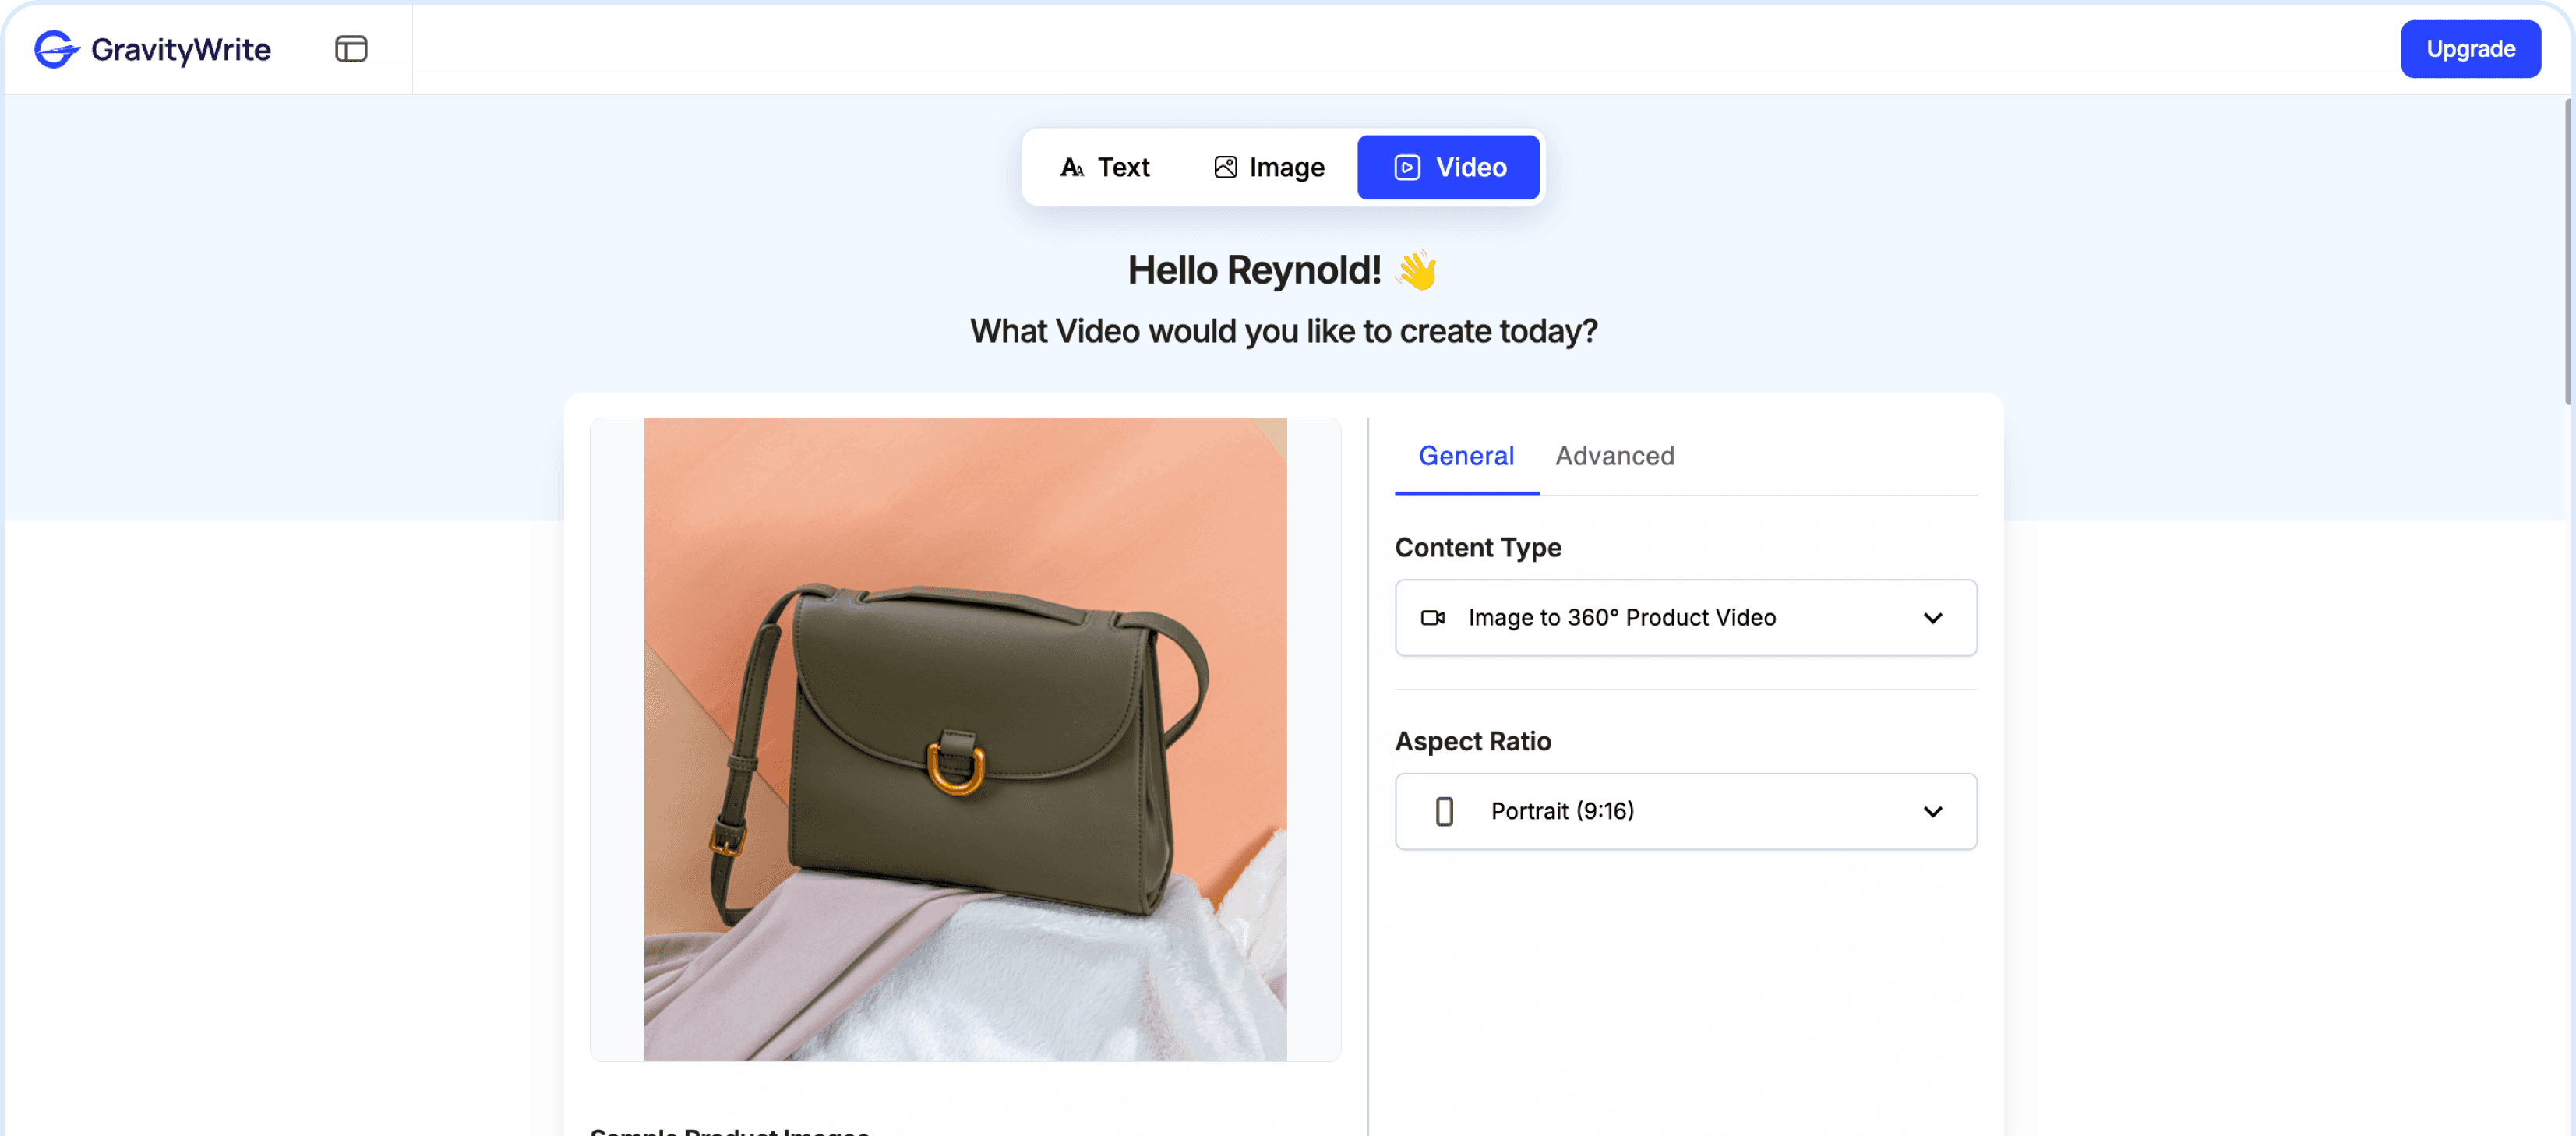The height and width of the screenshot is (1136, 2576).
Task: Click the Content Type label
Action: click(x=1478, y=548)
